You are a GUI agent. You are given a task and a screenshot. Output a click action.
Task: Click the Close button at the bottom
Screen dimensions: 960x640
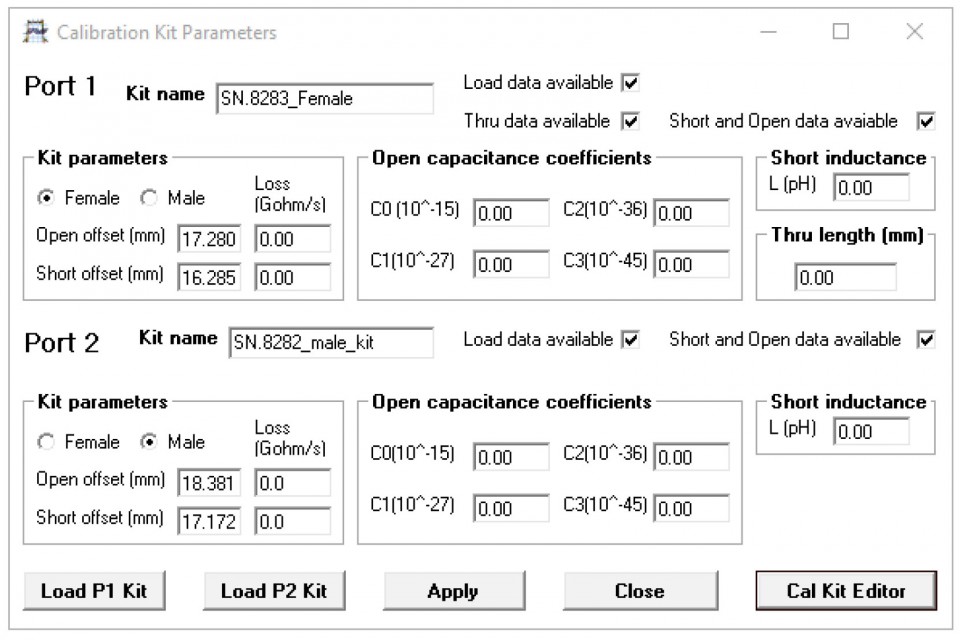tap(639, 591)
